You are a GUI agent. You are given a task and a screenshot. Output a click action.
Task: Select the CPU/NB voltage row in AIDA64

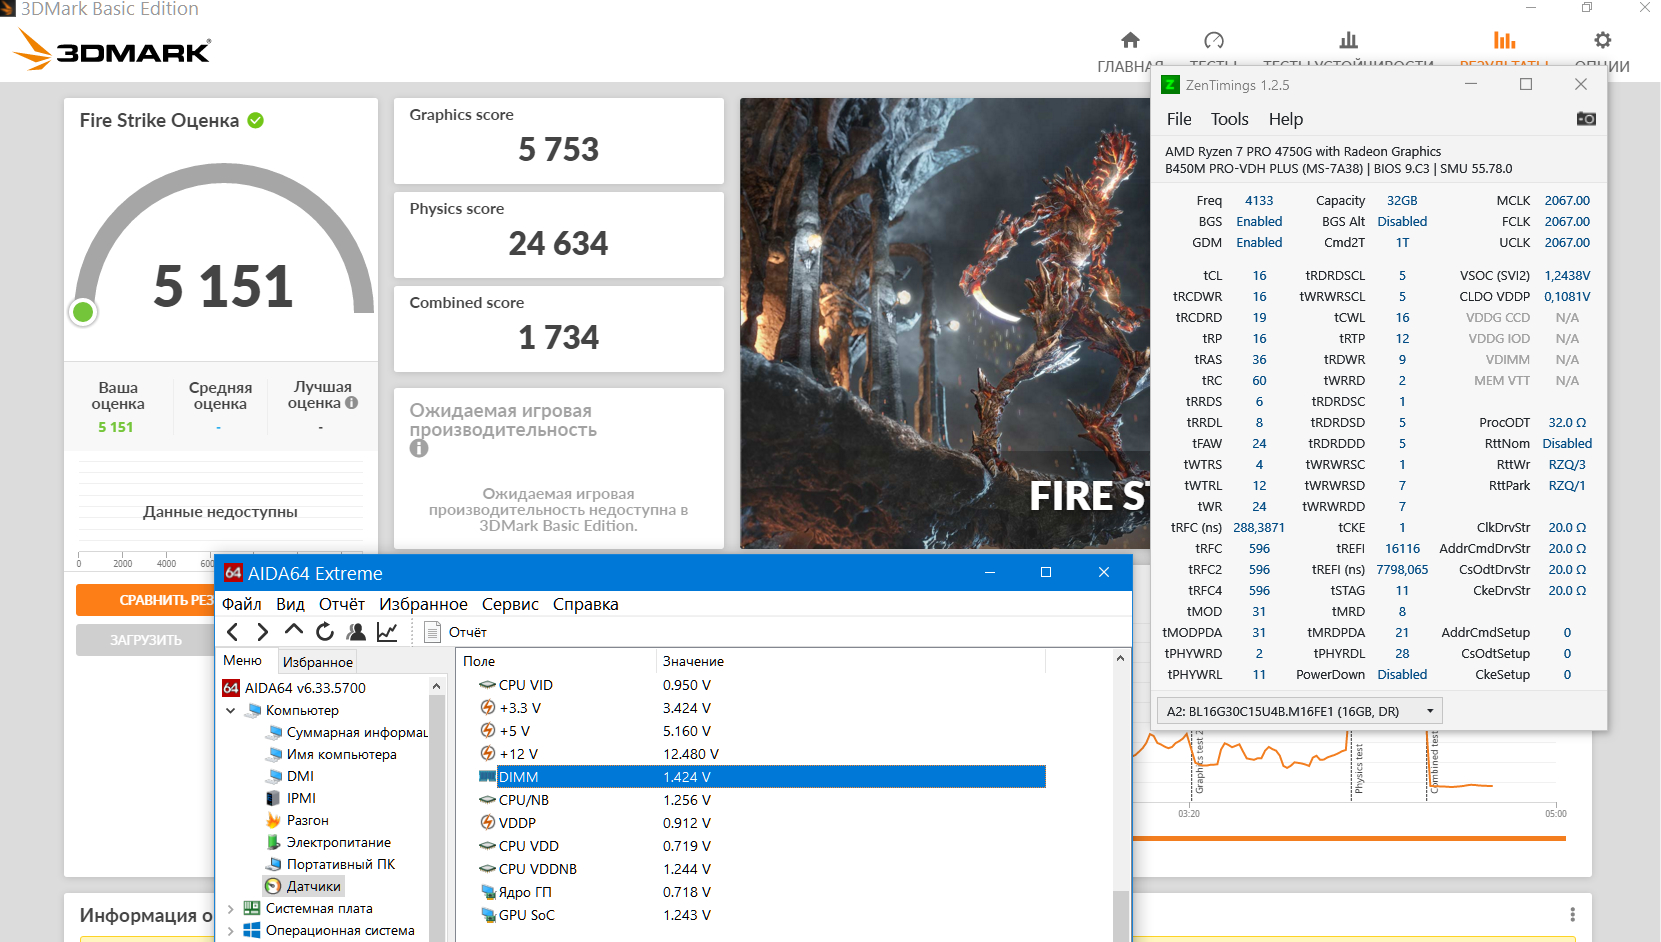(761, 800)
